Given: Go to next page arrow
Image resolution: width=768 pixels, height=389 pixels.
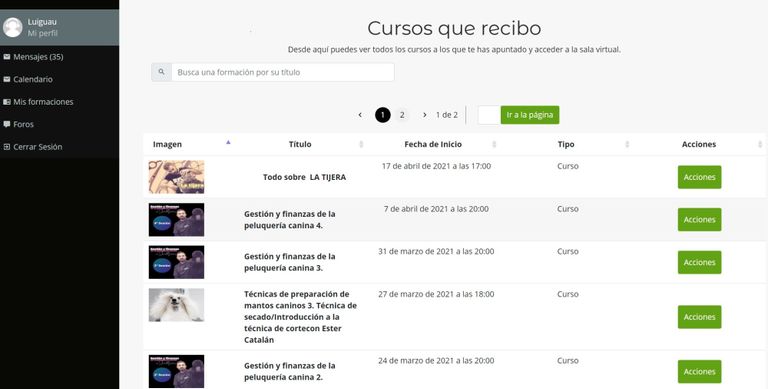Looking at the screenshot, I should point(425,115).
